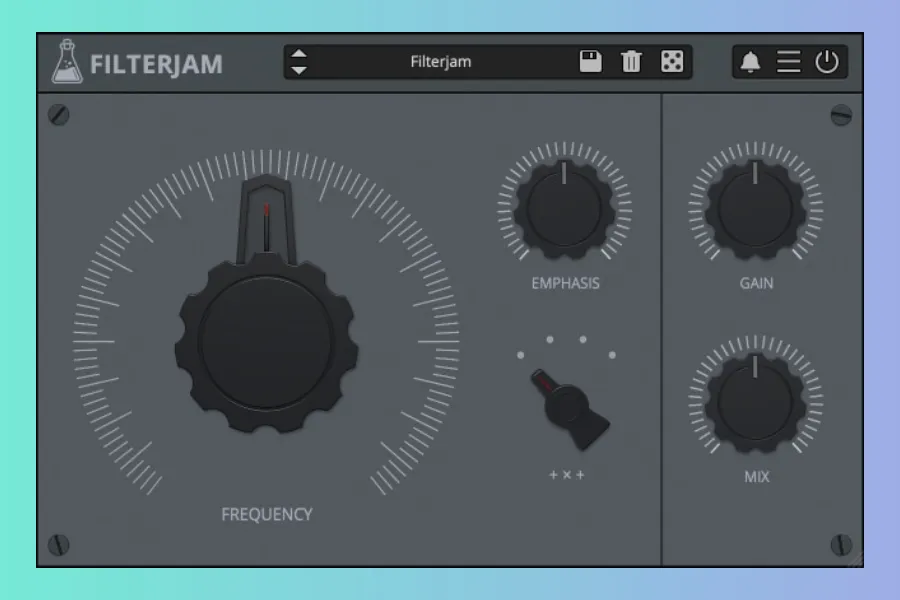This screenshot has width=900, height=600.
Task: Select the first leftmost mode dot
Action: 521,354
